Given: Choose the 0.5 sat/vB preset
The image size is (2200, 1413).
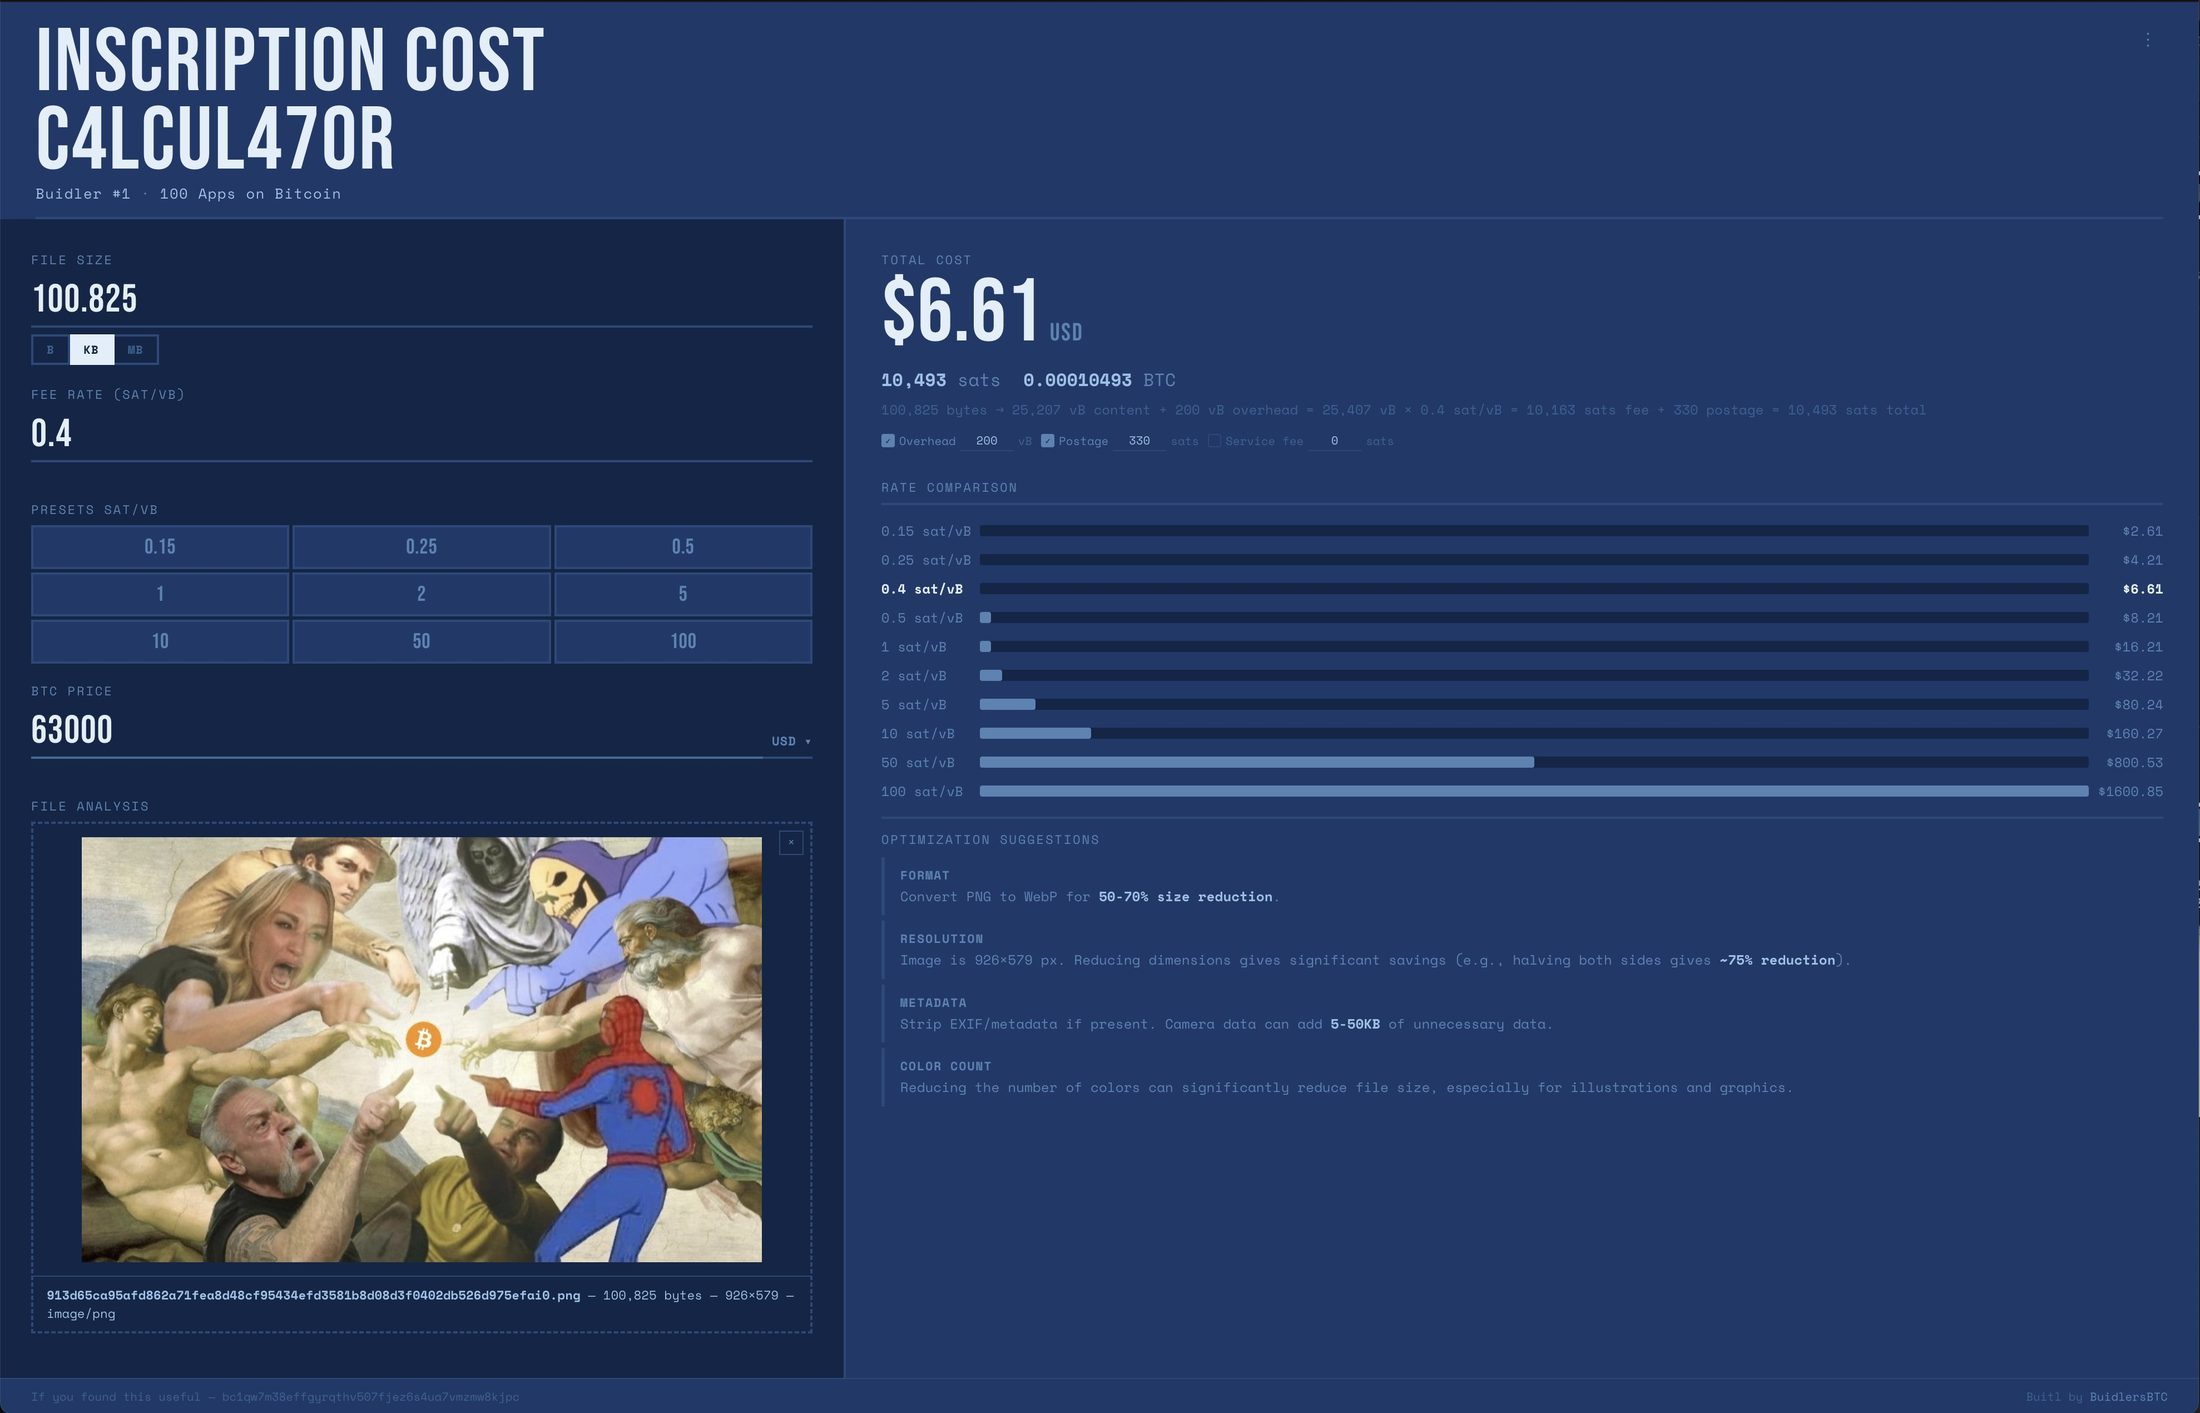Looking at the screenshot, I should [683, 547].
